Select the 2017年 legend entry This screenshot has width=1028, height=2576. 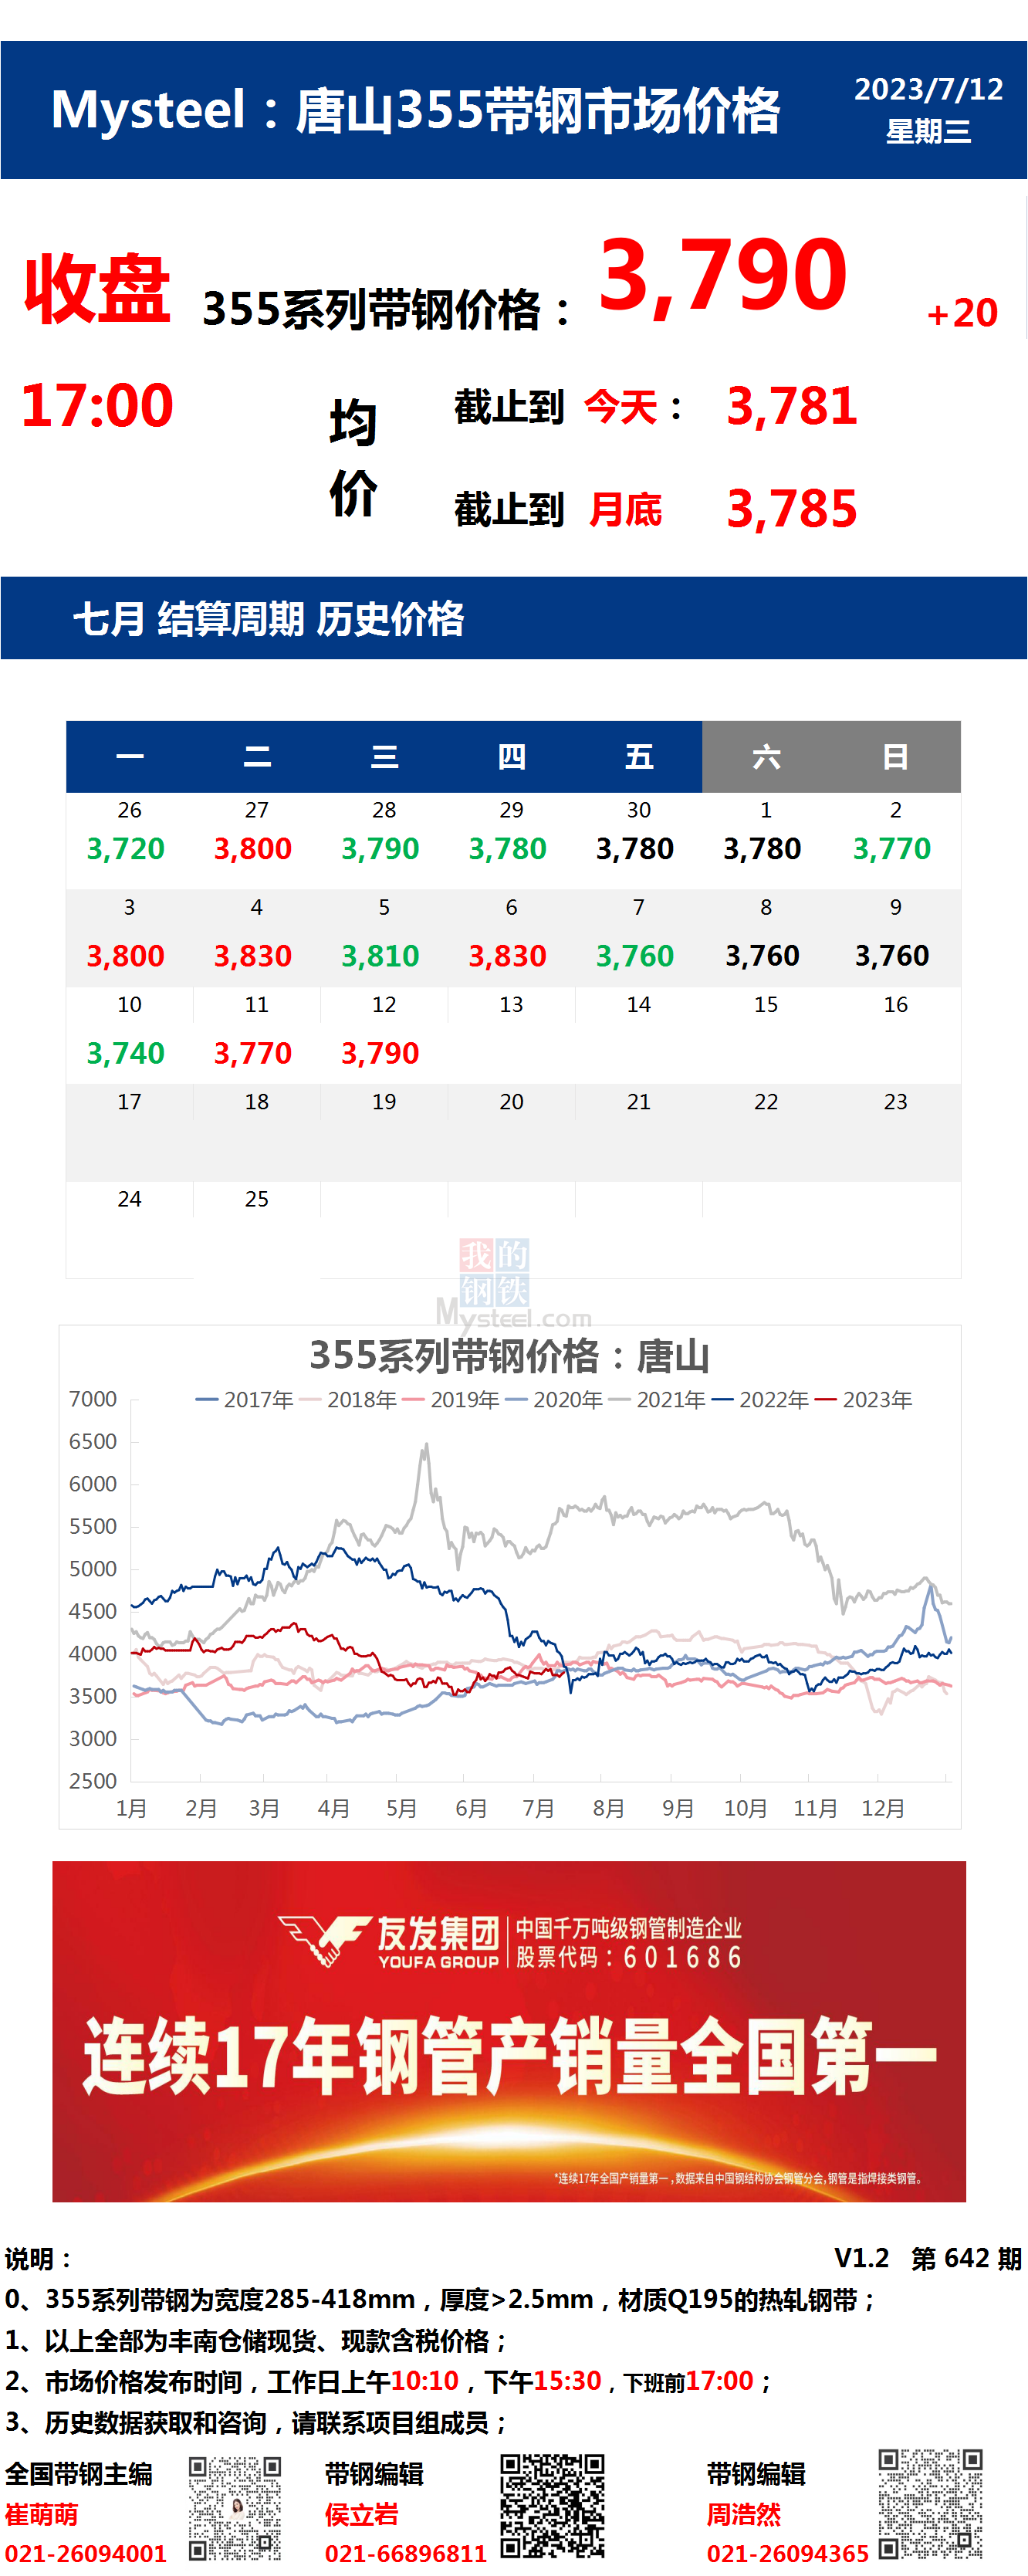click(244, 1400)
